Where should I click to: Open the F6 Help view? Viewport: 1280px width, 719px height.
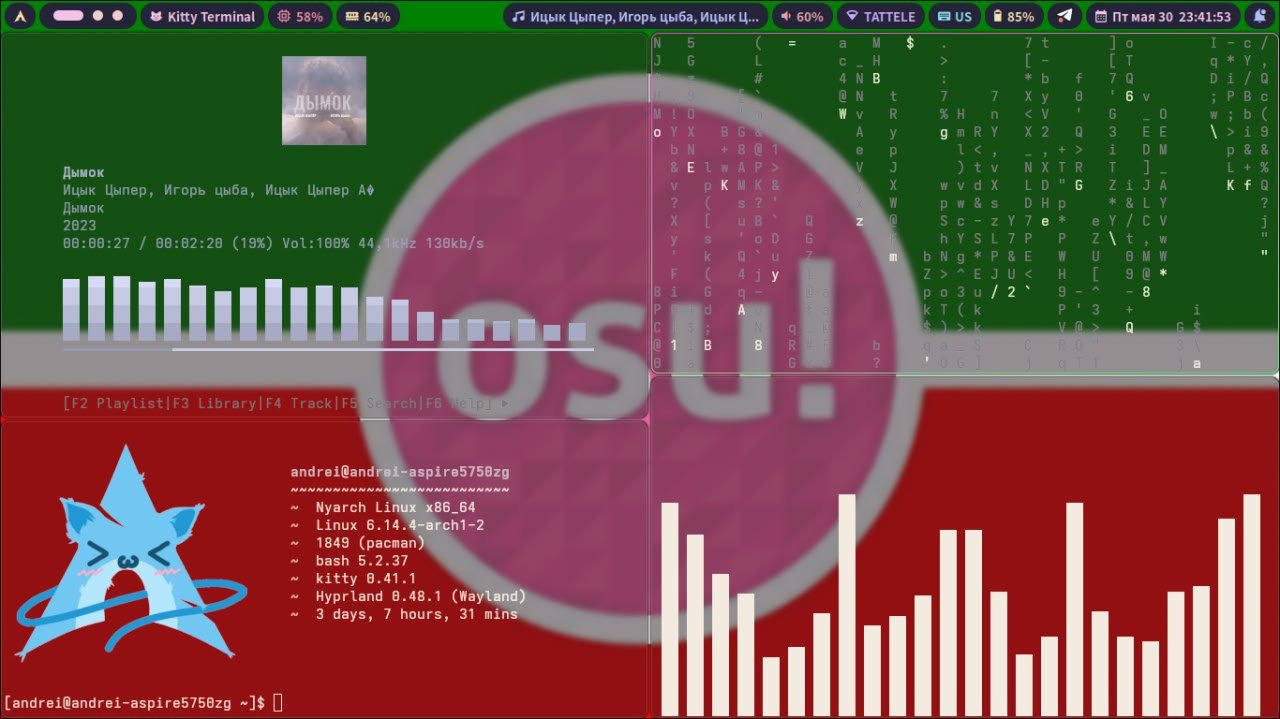[457, 403]
